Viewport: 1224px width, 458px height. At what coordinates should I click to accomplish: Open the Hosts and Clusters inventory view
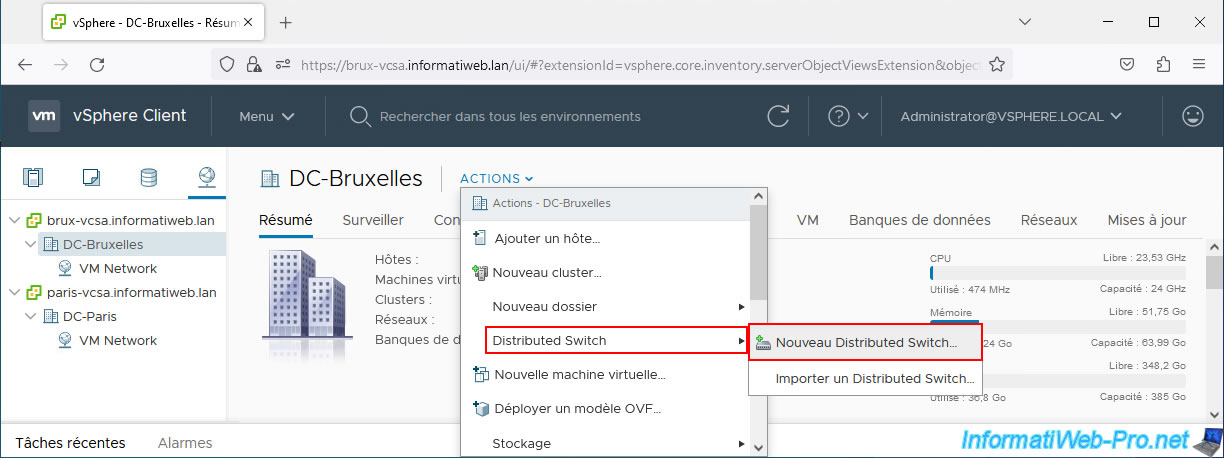click(x=34, y=178)
